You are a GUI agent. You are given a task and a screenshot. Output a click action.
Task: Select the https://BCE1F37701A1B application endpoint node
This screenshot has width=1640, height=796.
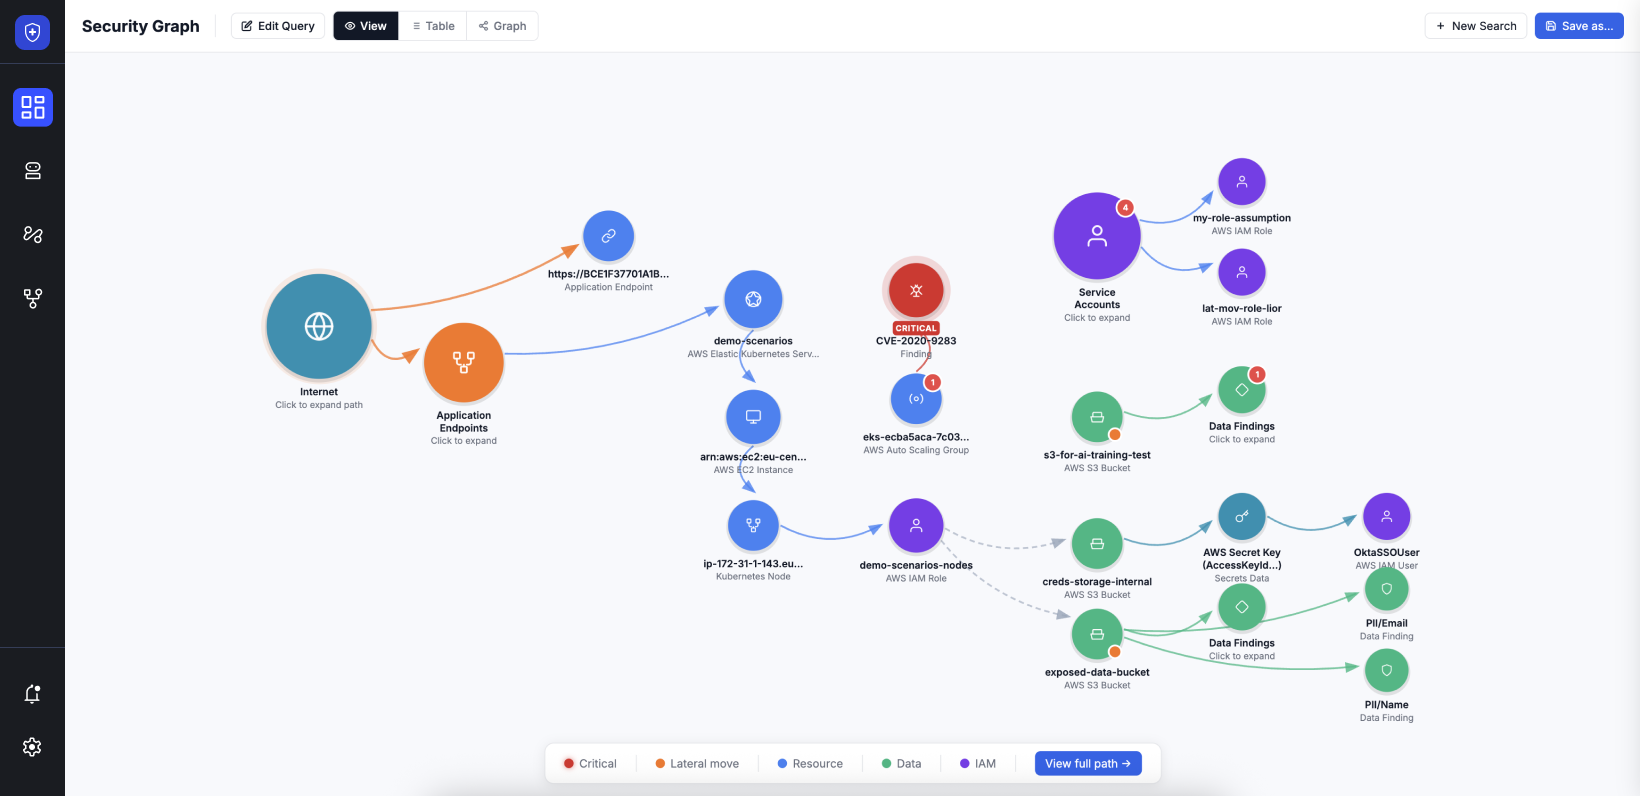(608, 236)
